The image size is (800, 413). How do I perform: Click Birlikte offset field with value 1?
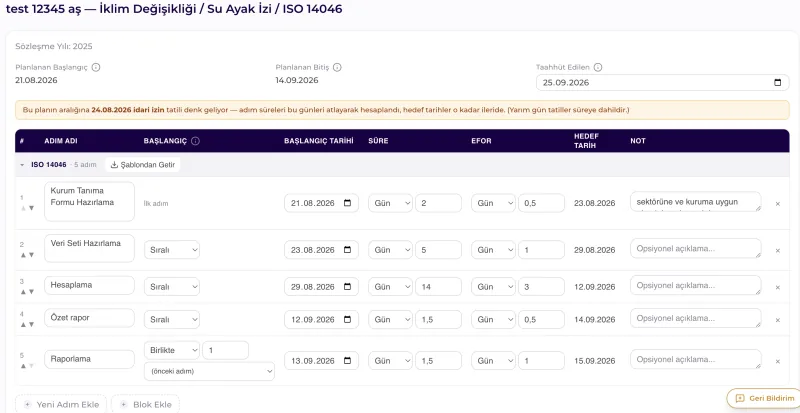226,350
